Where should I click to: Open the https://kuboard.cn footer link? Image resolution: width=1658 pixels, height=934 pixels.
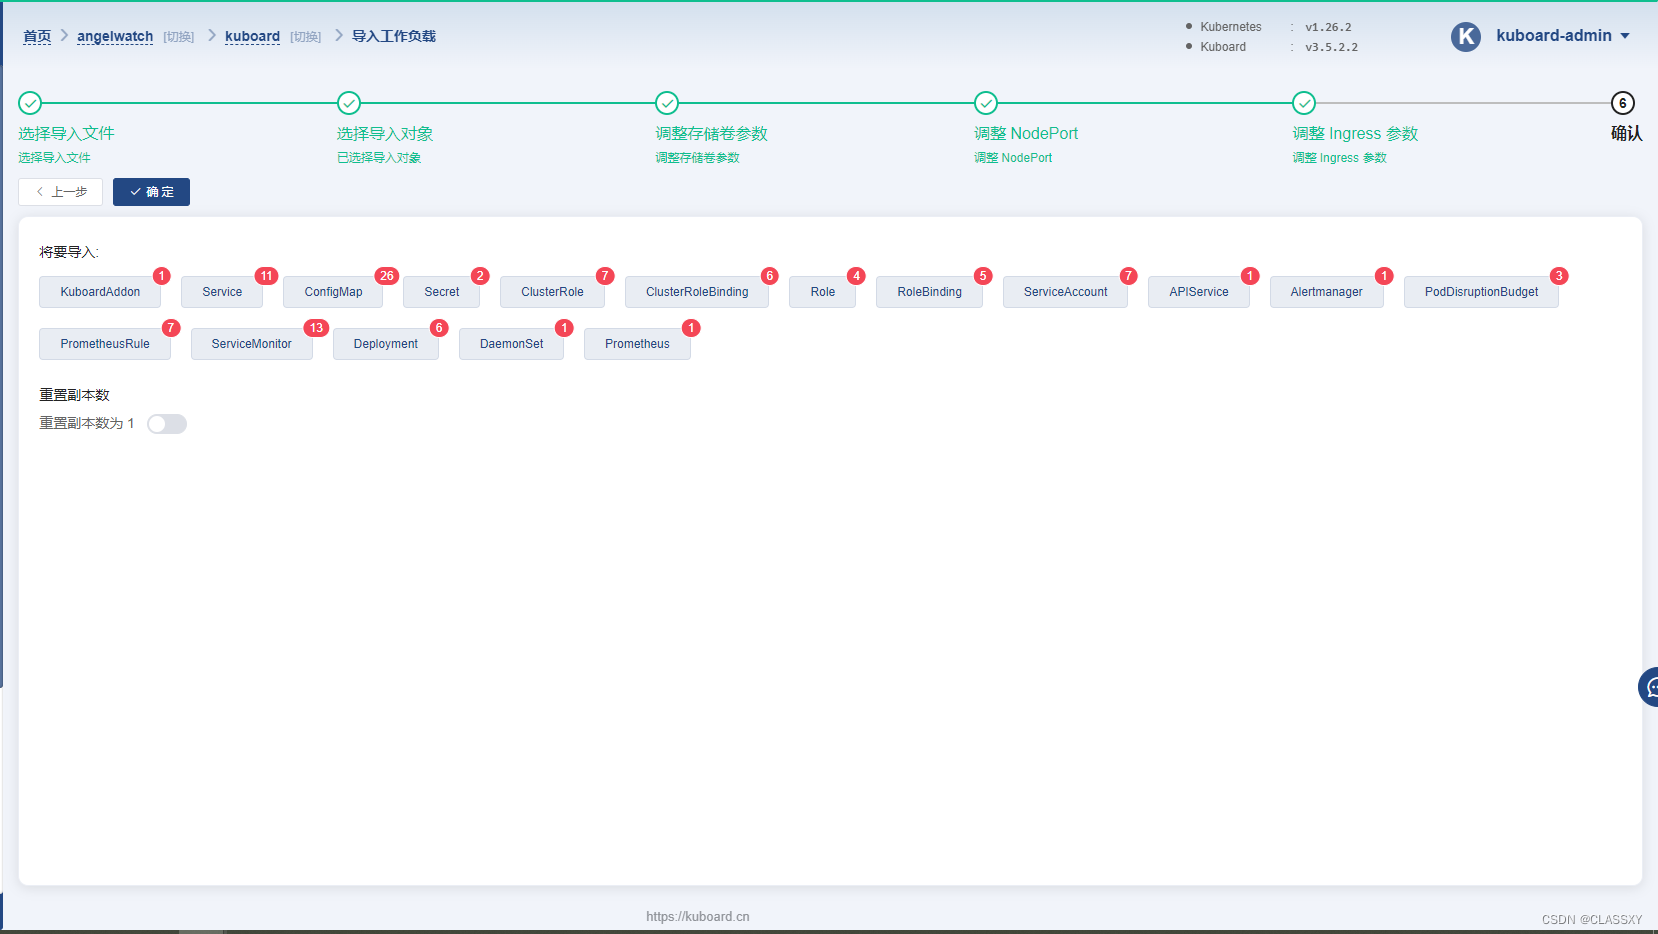click(698, 916)
